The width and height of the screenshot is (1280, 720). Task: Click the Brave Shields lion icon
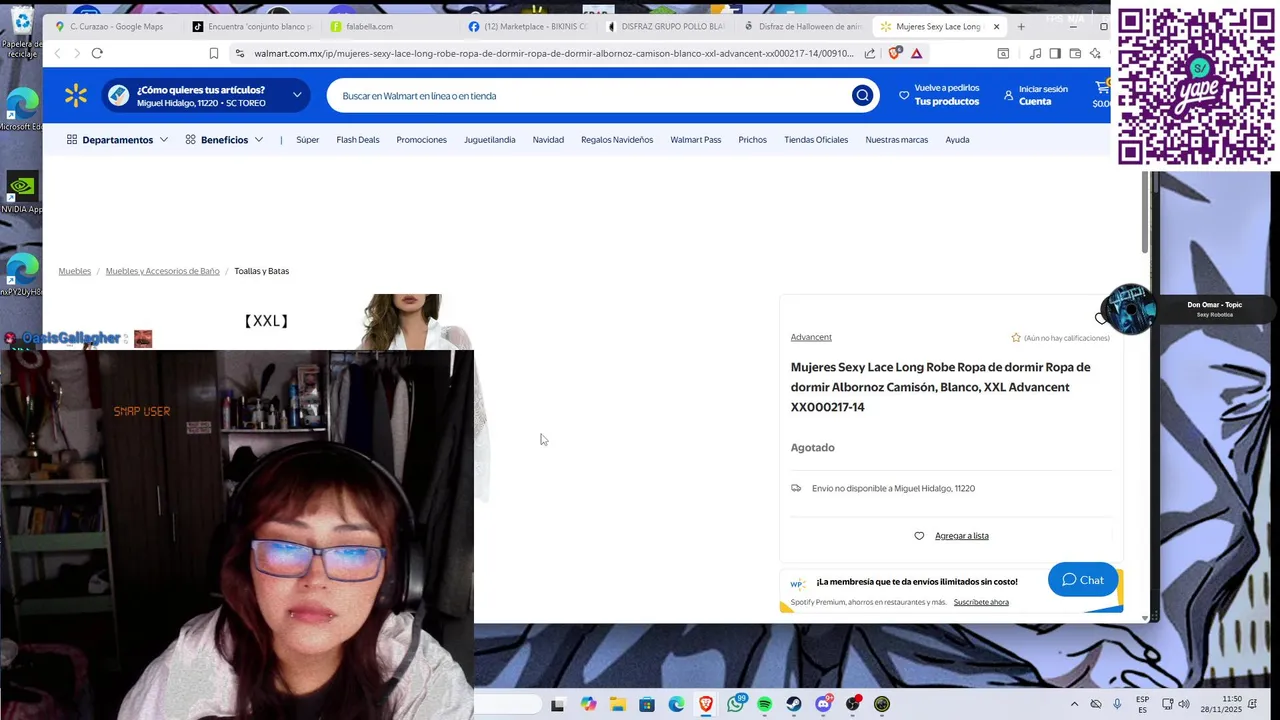895,53
